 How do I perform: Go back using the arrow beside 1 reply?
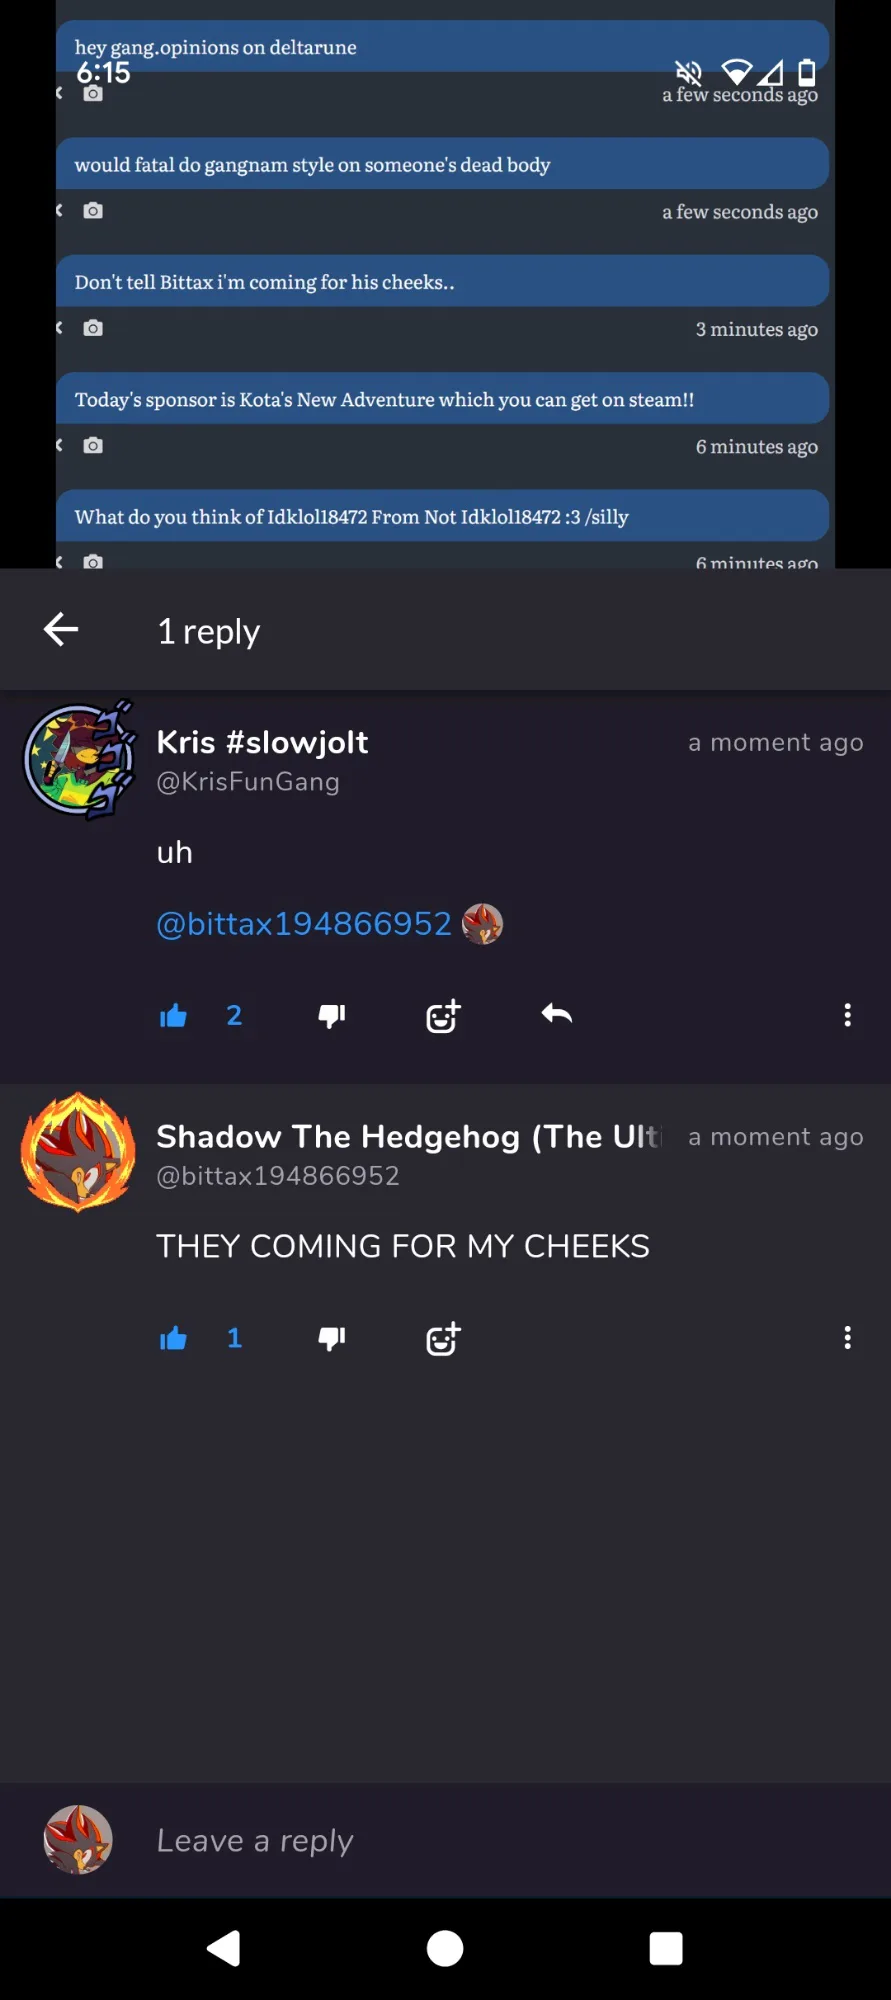[x=61, y=629]
